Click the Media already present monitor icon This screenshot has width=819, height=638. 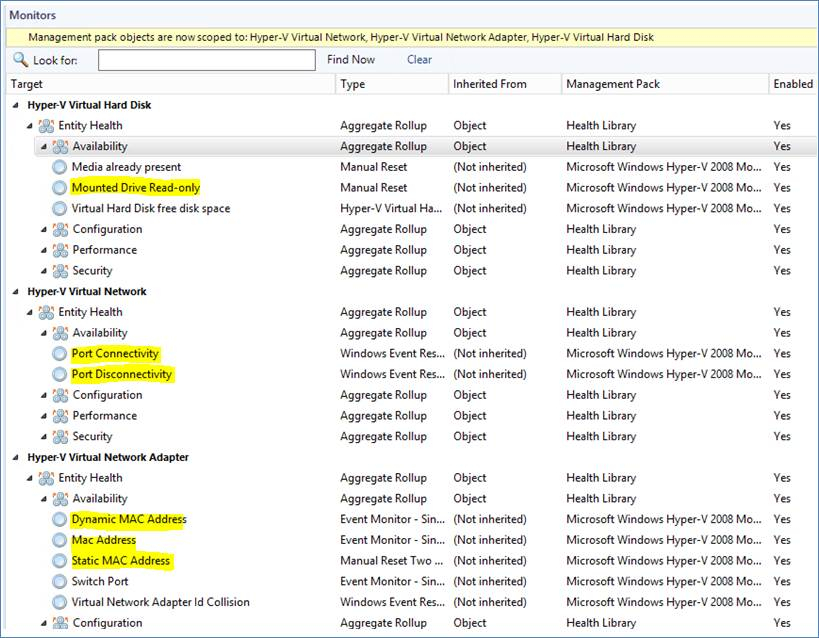[x=60, y=167]
